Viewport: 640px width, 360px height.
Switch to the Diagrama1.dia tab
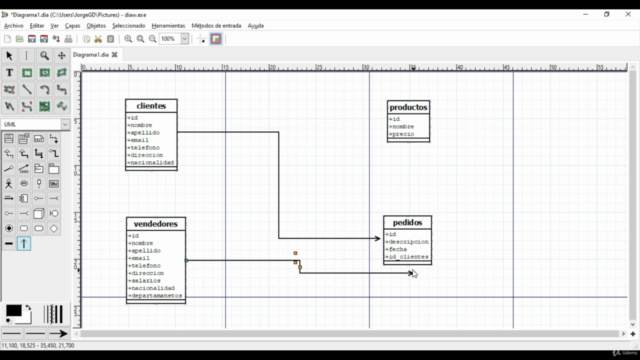(91, 55)
